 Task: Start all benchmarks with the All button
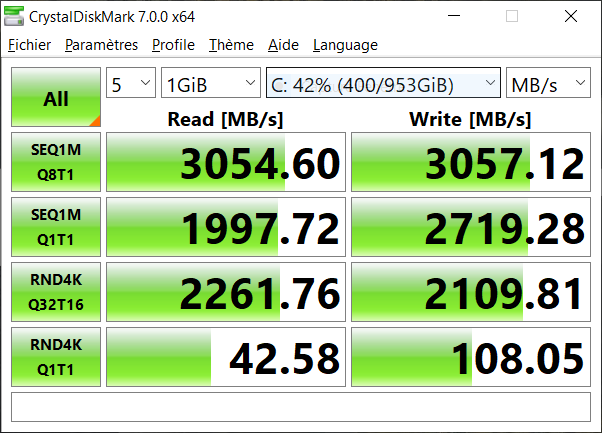point(56,97)
